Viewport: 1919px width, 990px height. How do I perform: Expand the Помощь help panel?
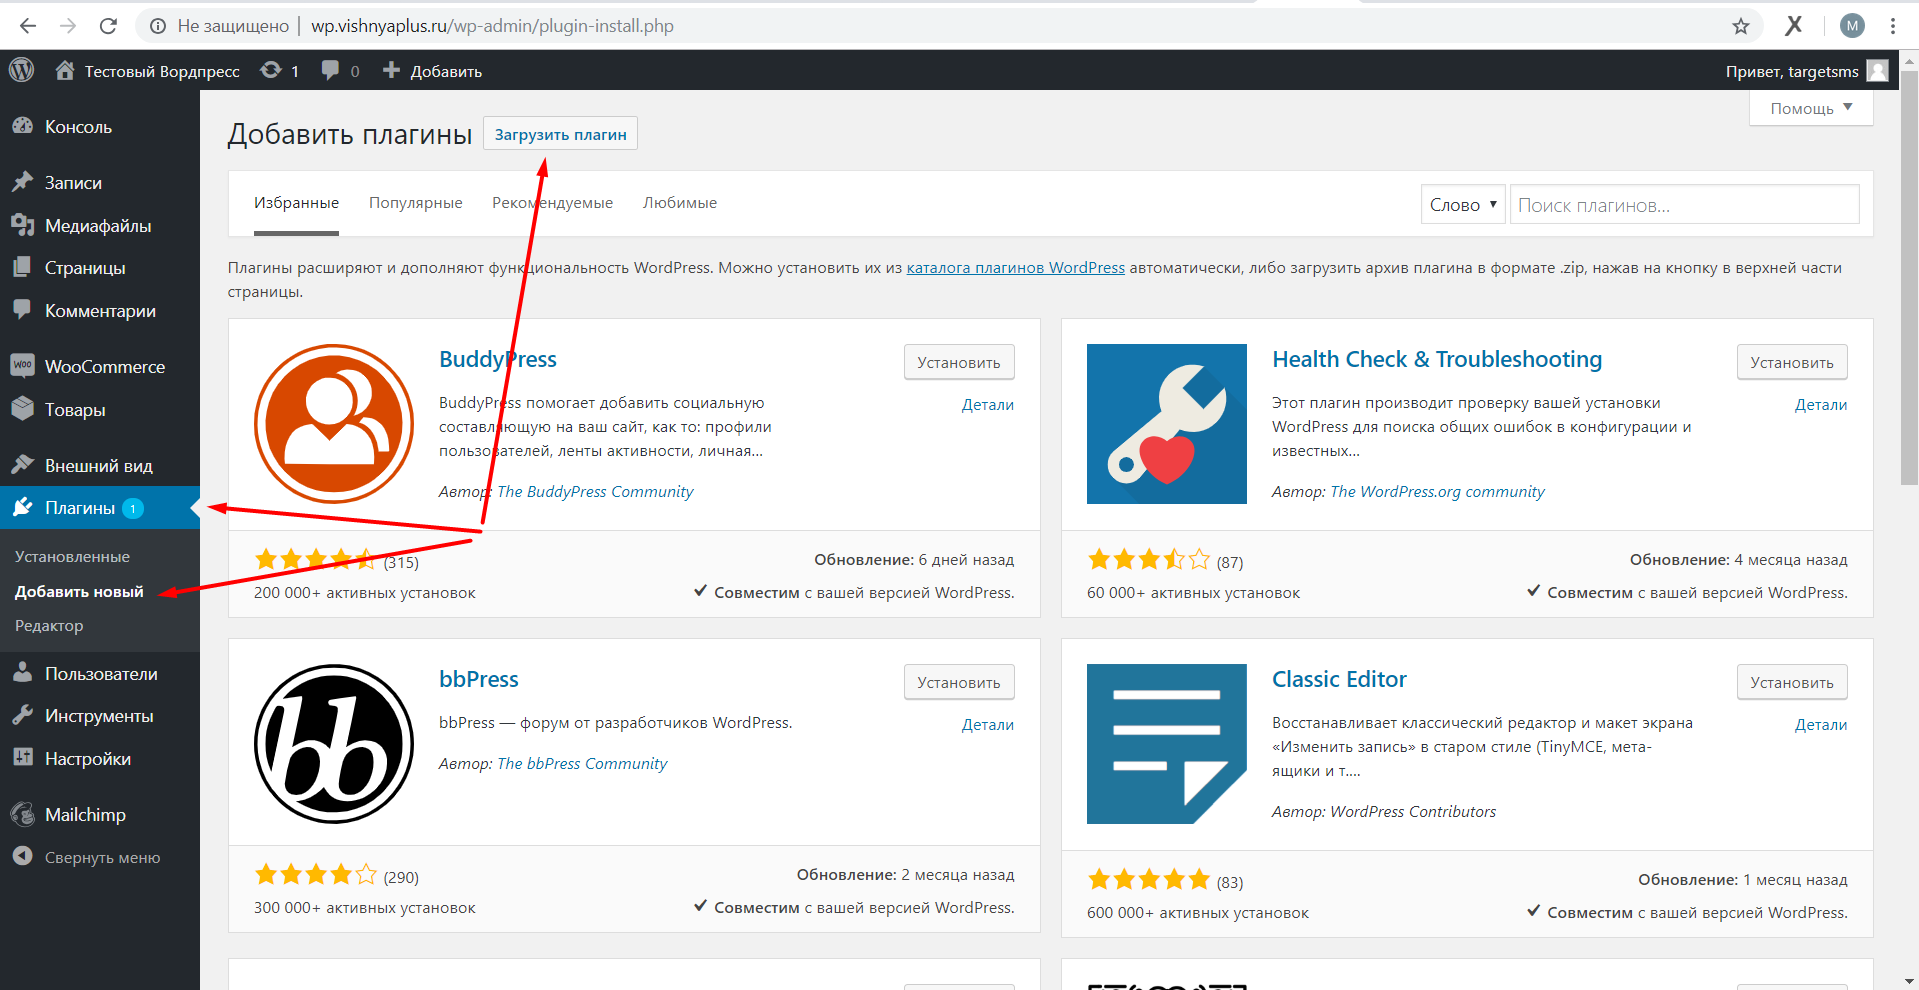pyautogui.click(x=1811, y=108)
